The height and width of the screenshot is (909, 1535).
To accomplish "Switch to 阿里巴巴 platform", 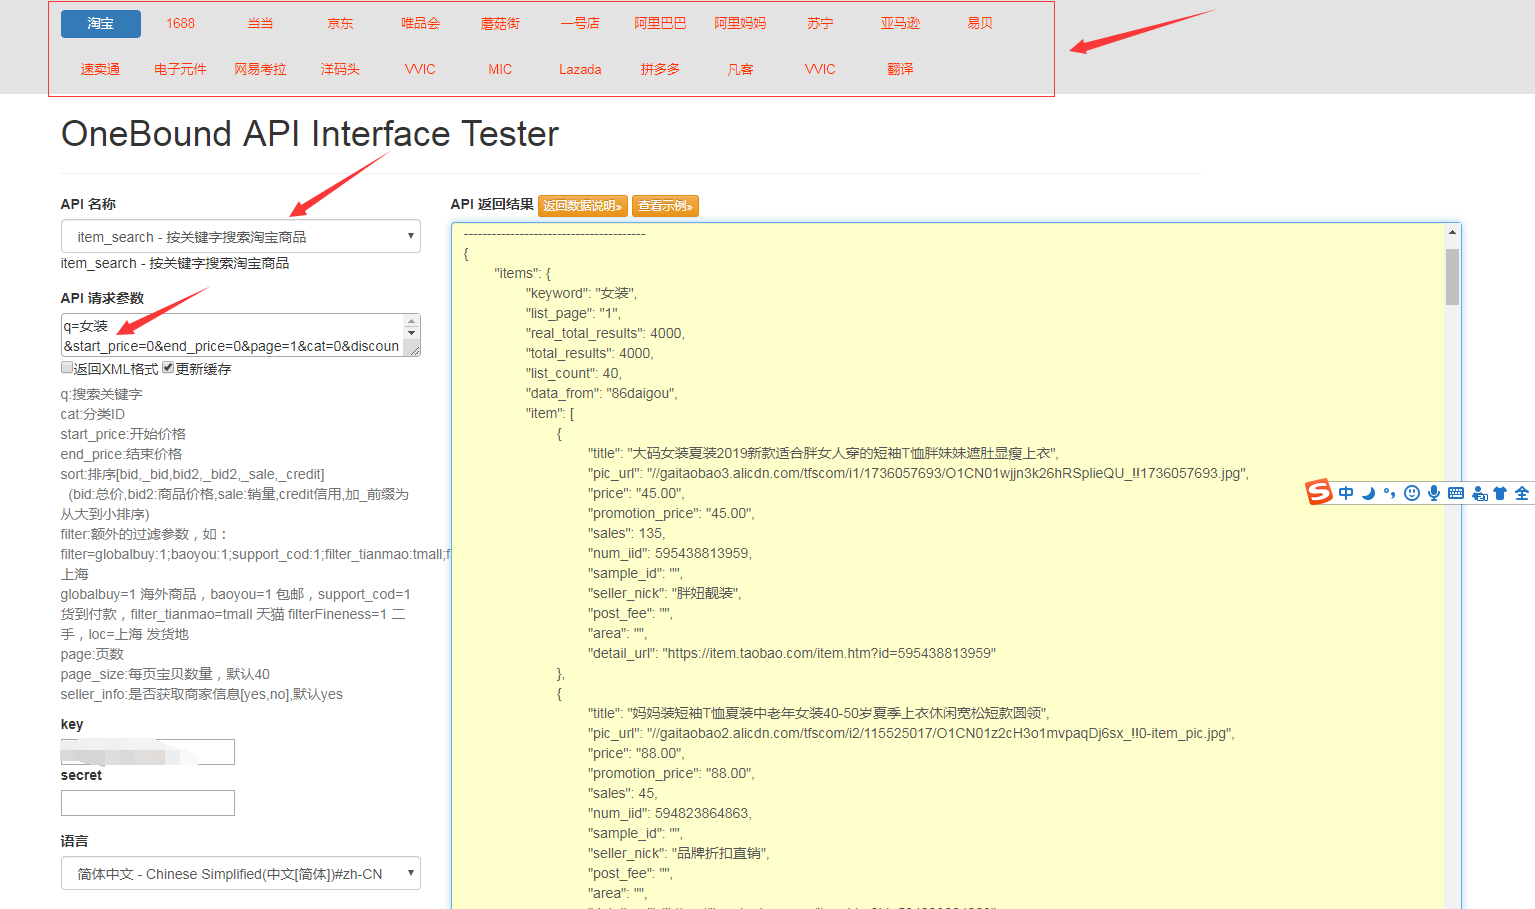I will point(661,23).
